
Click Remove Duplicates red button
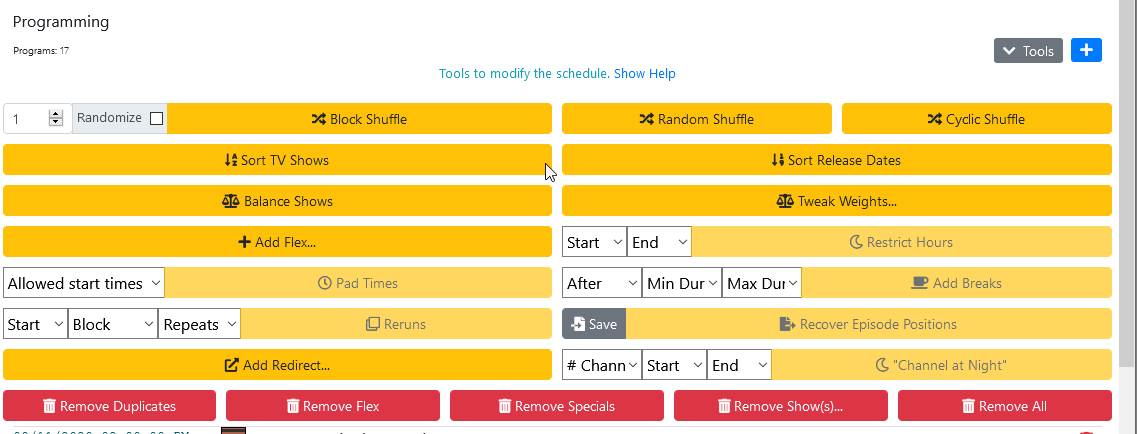pyautogui.click(x=109, y=406)
